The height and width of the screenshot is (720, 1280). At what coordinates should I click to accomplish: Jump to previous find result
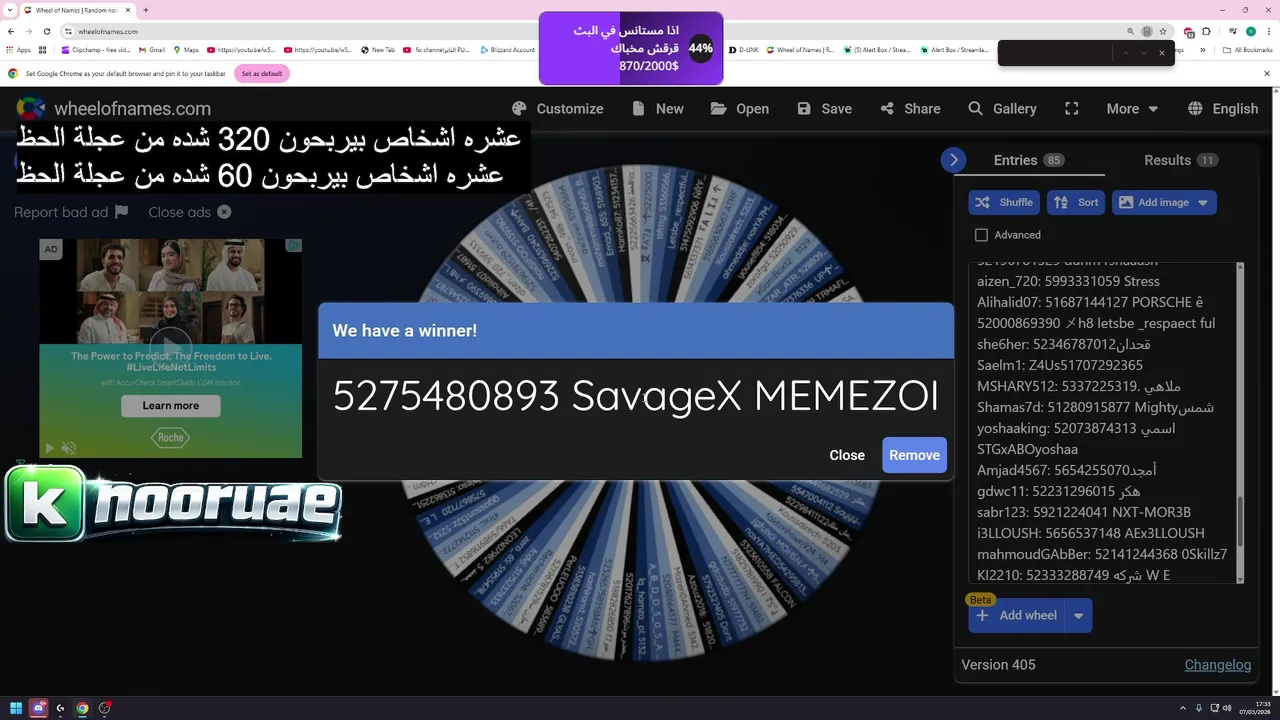pyautogui.click(x=1125, y=53)
